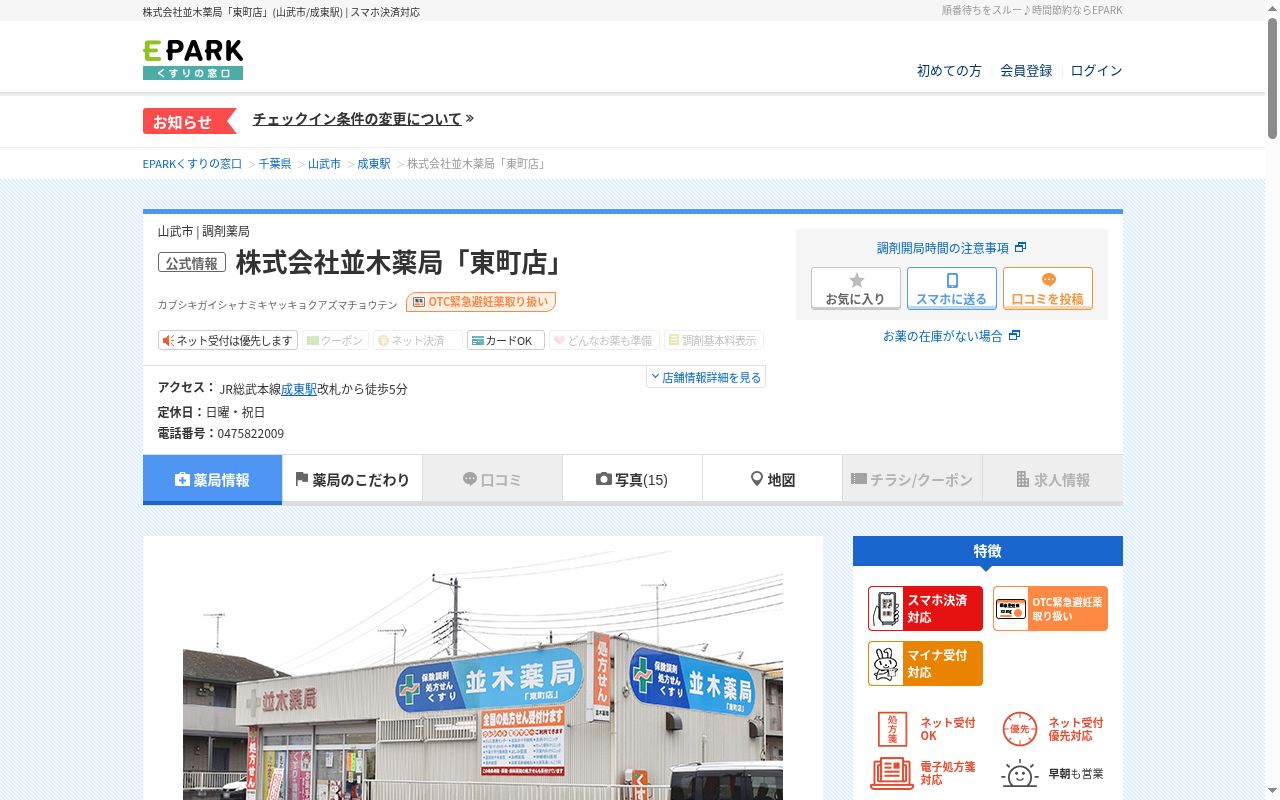
Task: Click the 求人情報 tab
Action: click(1052, 480)
